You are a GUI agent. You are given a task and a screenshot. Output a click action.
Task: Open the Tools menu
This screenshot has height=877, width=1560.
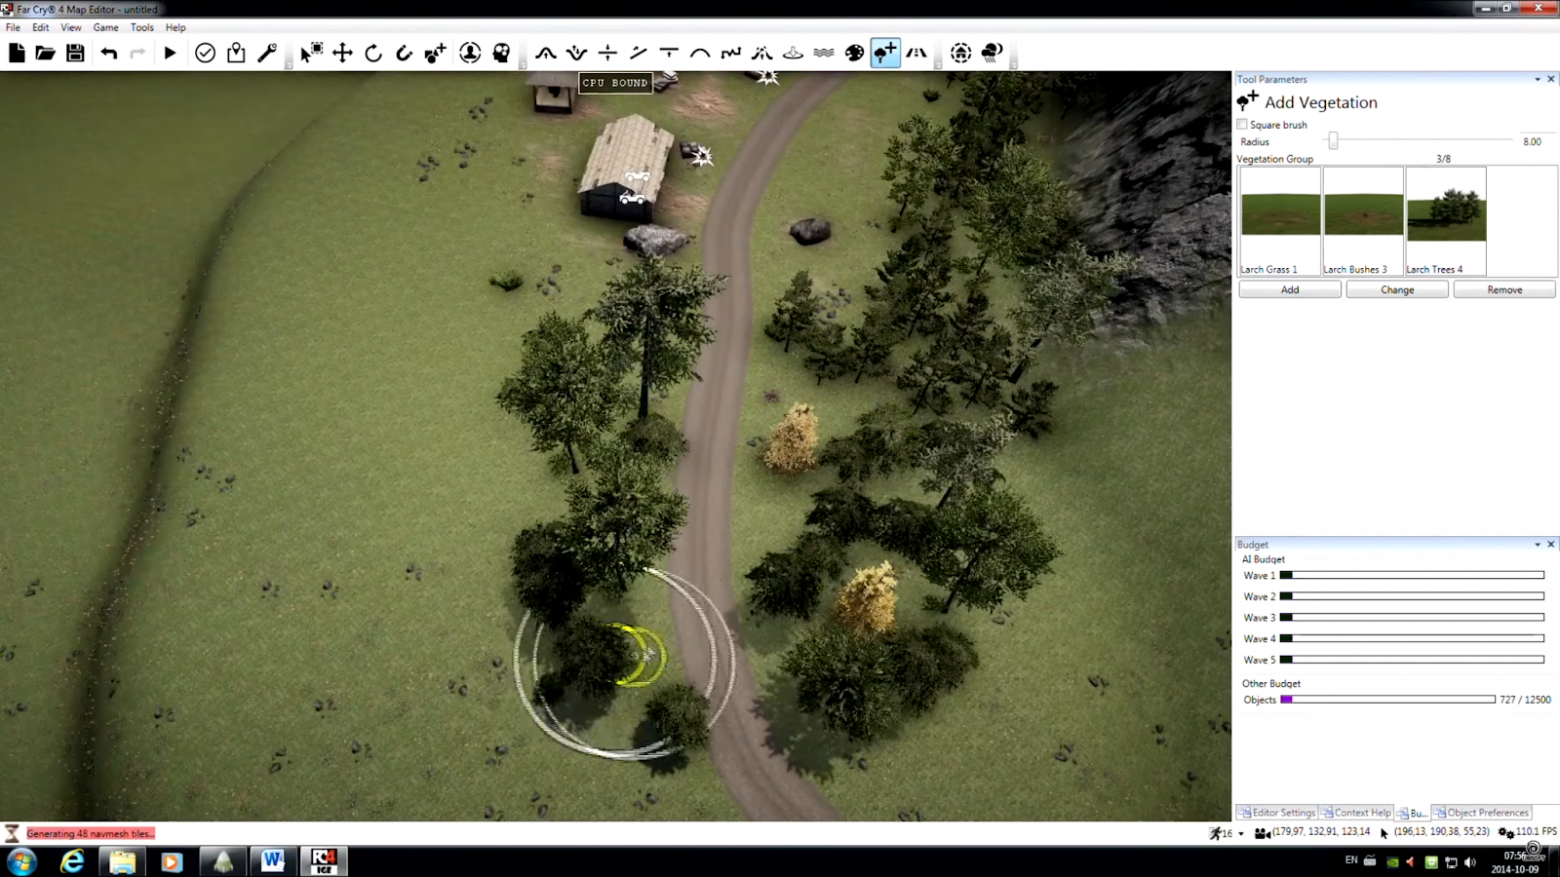click(x=142, y=27)
